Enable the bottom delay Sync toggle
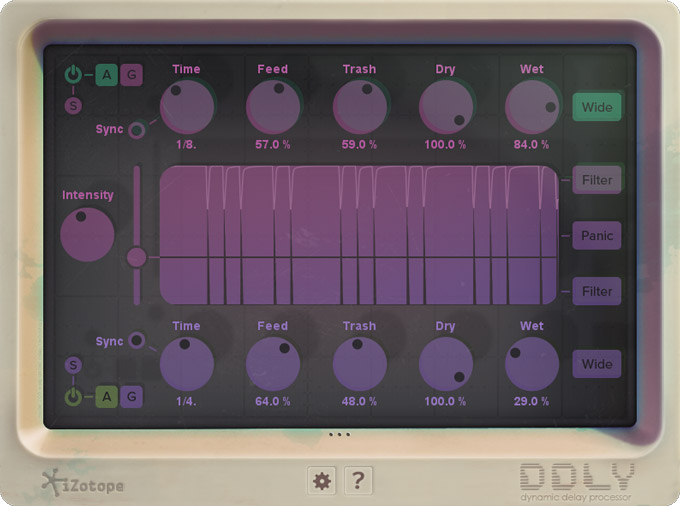680x506 pixels. [x=137, y=340]
